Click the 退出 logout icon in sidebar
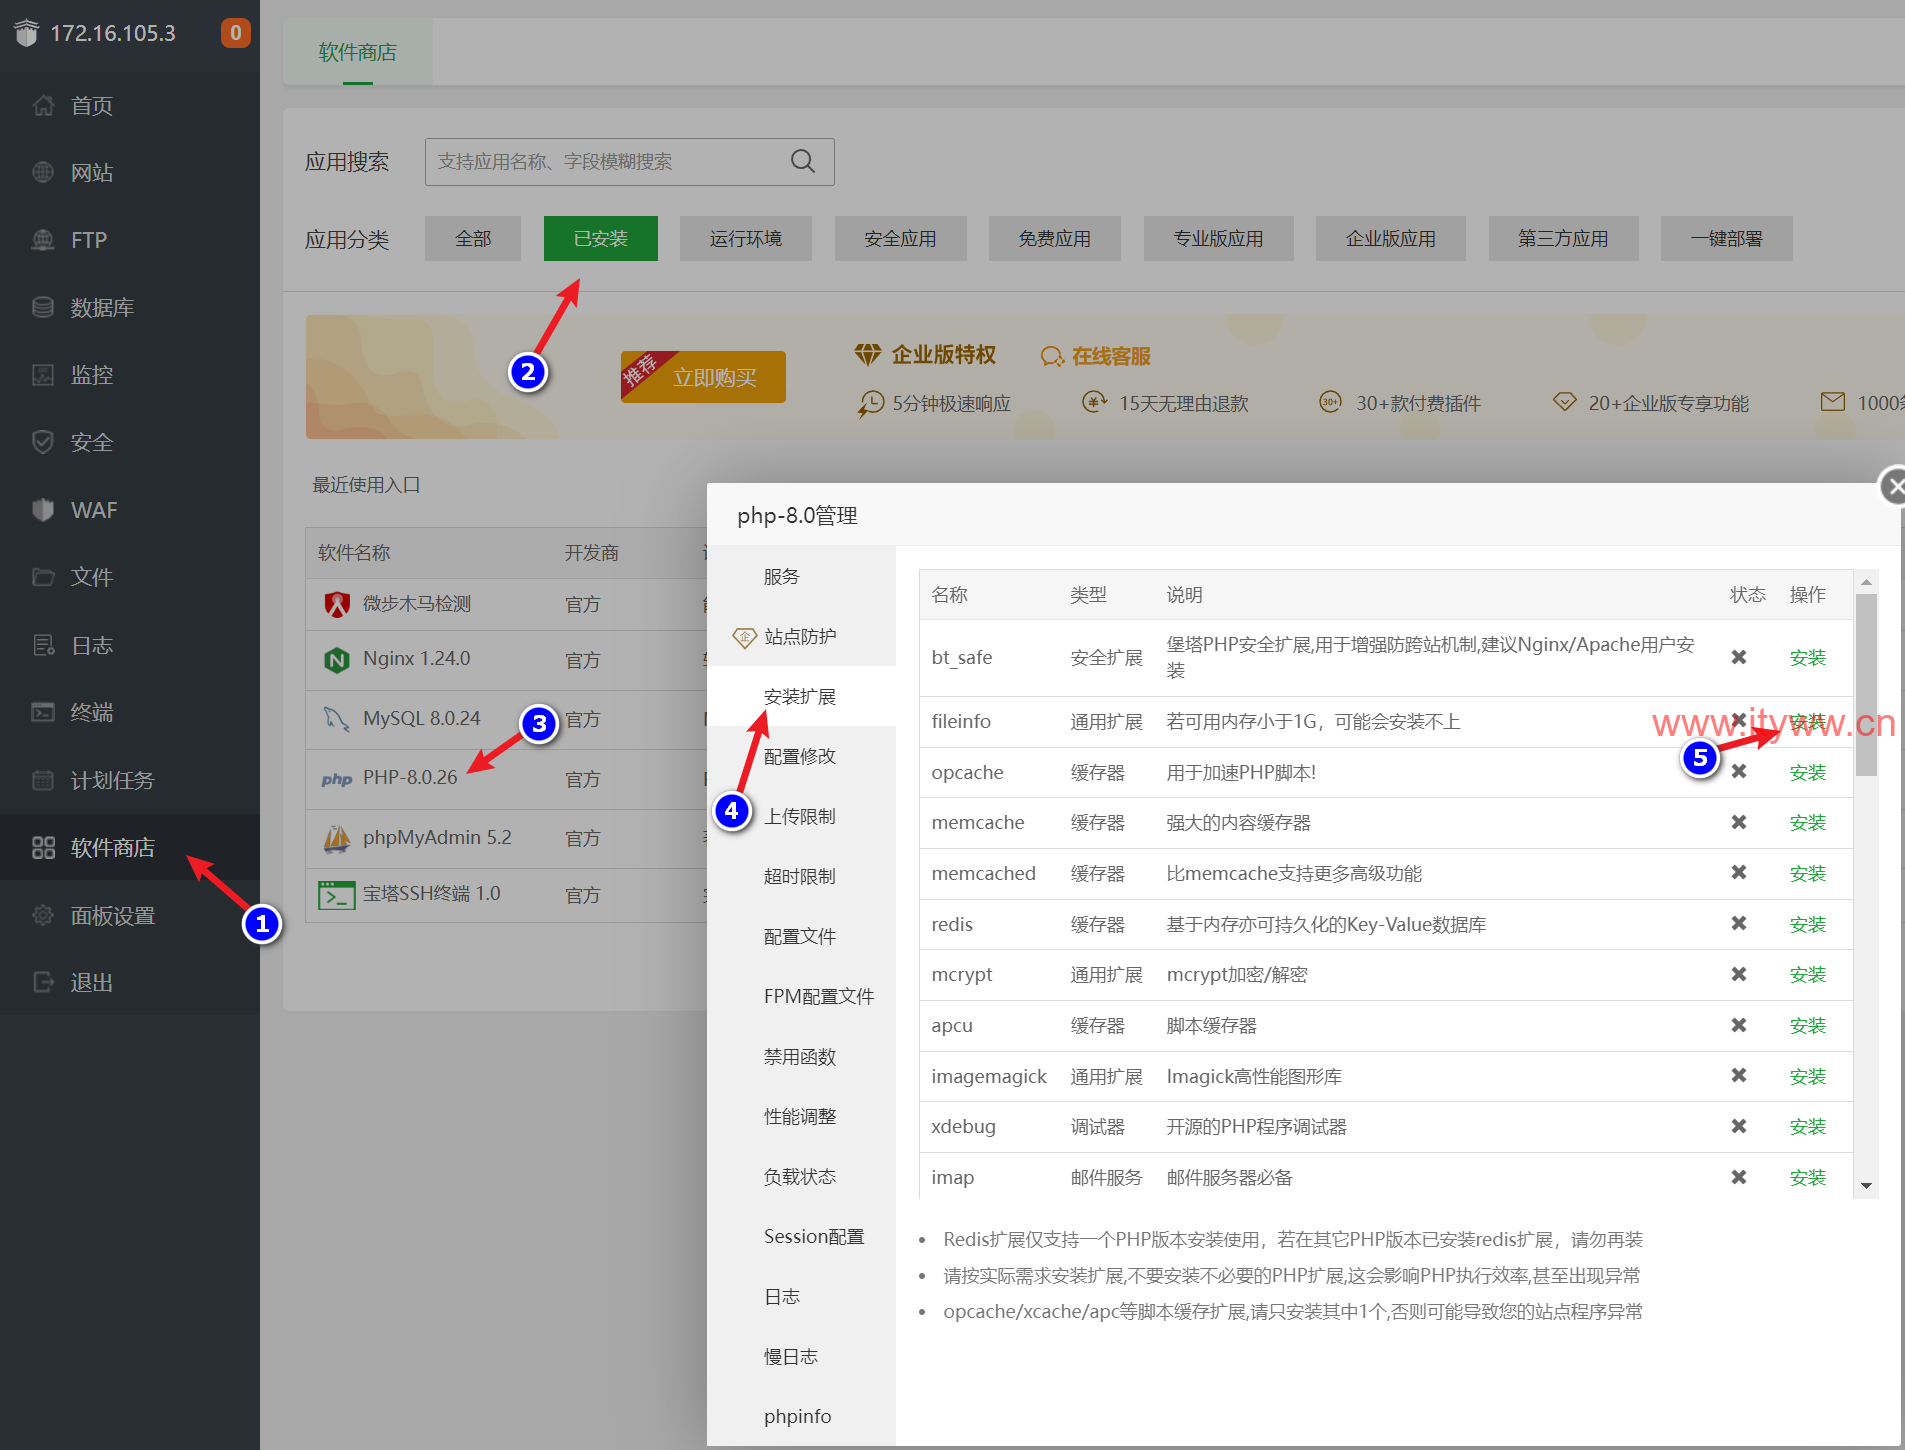Viewport: 1905px width, 1450px height. click(43, 982)
